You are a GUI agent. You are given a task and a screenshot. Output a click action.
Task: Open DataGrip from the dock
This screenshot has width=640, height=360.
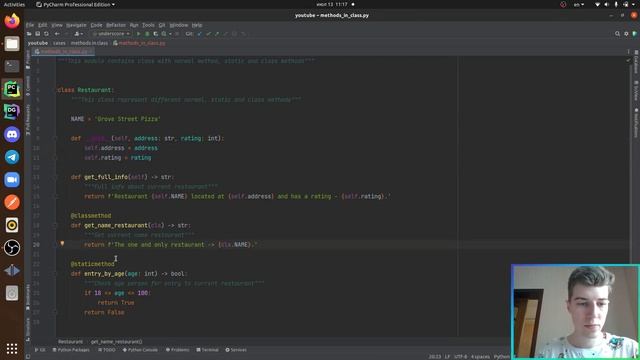(x=12, y=111)
